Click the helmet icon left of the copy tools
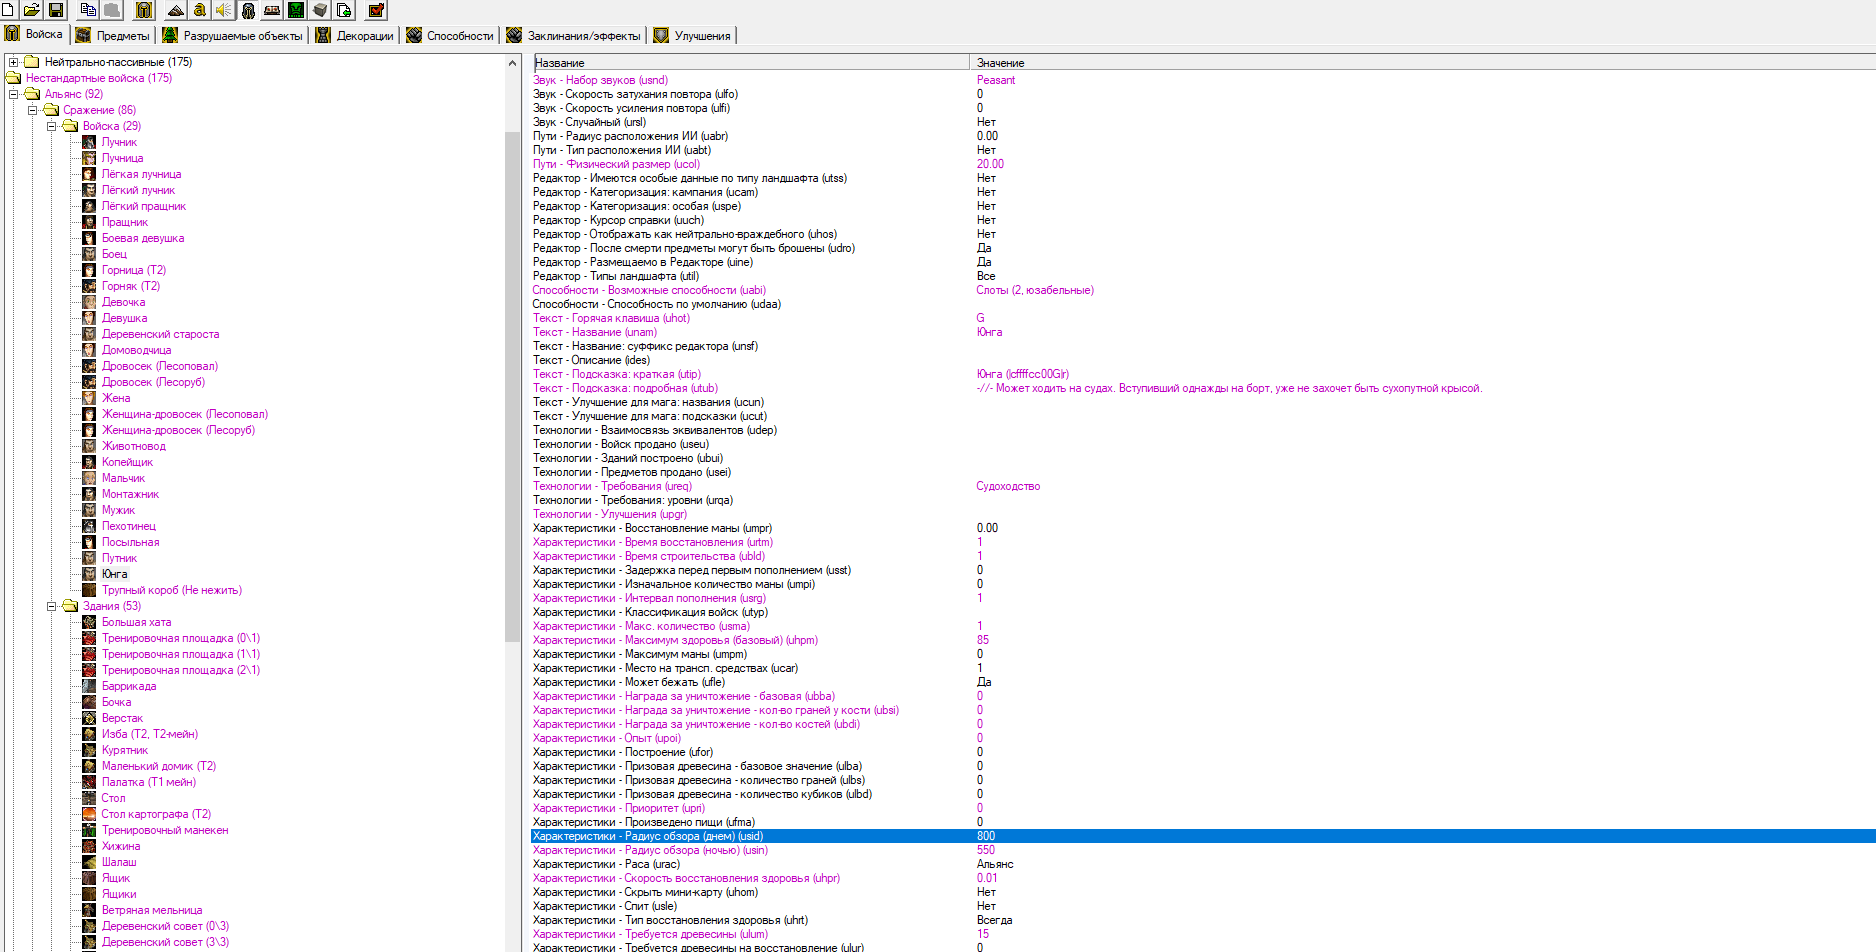The height and width of the screenshot is (952, 1876). point(144,10)
